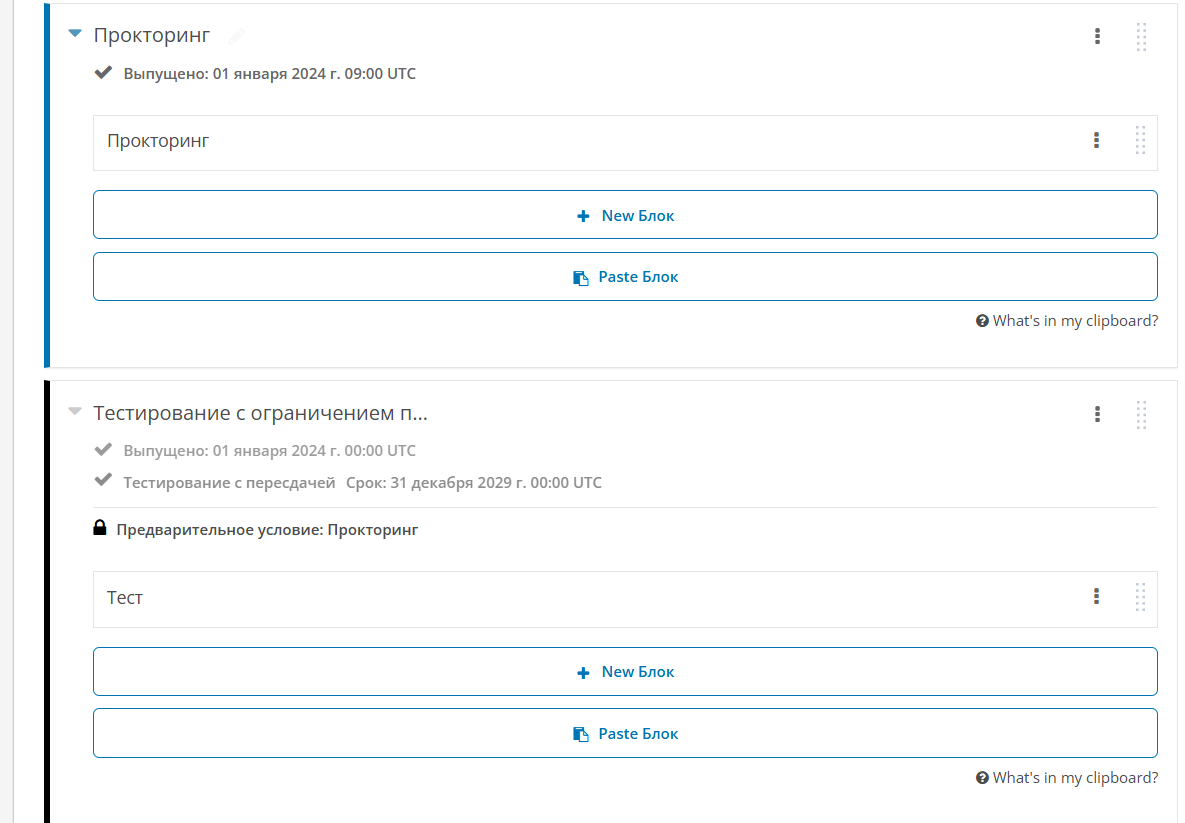Open three-dot menu of Прокторинг unit row
This screenshot has height=823, width=1185.
(x=1097, y=141)
